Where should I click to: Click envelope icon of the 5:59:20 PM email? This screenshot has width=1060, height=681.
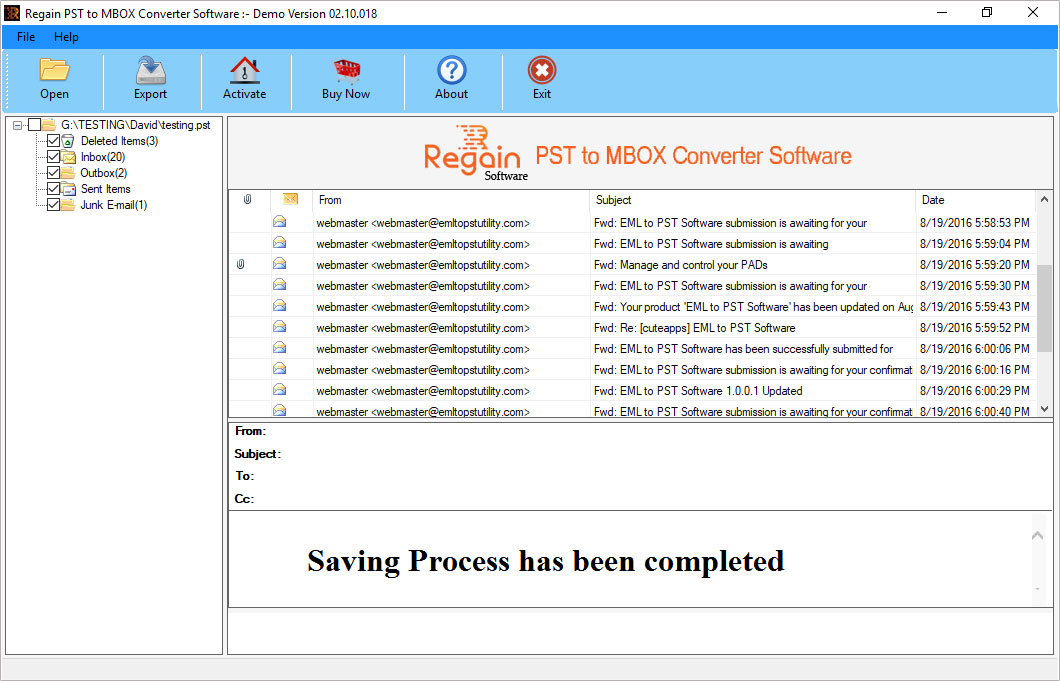pos(279,264)
